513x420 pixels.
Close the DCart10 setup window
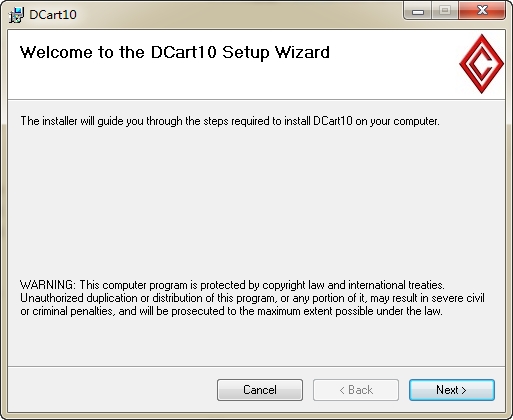482,11
